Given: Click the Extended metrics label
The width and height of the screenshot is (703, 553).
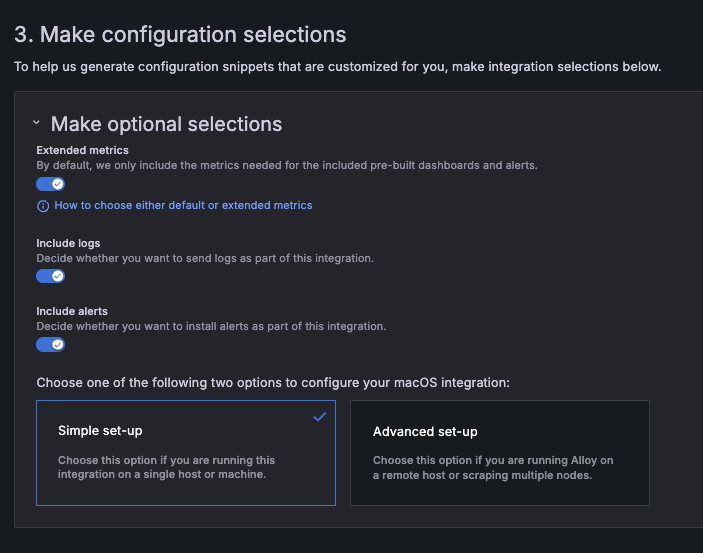Looking at the screenshot, I should (82, 150).
